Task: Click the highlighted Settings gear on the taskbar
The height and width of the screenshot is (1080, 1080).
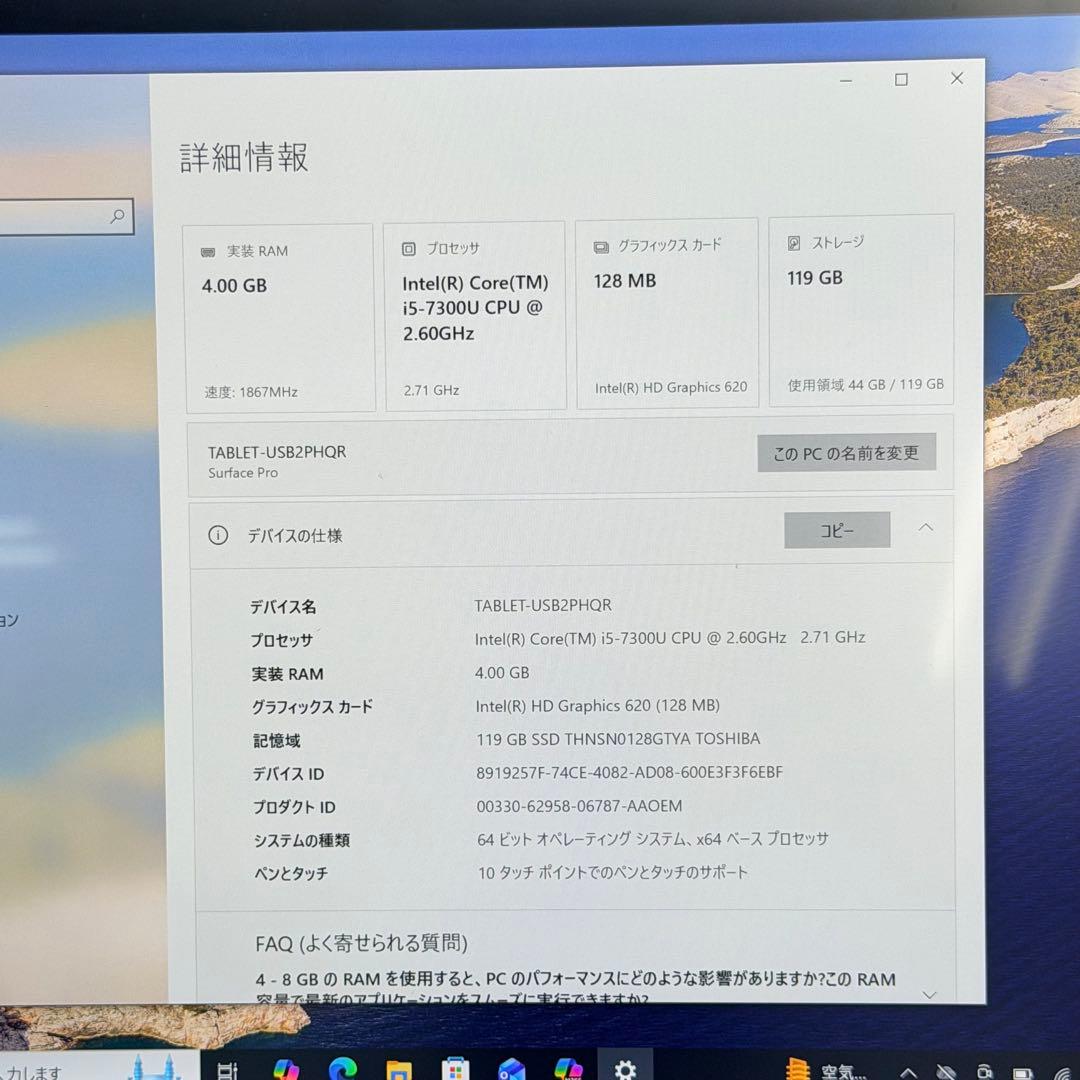Action: pos(624,1067)
